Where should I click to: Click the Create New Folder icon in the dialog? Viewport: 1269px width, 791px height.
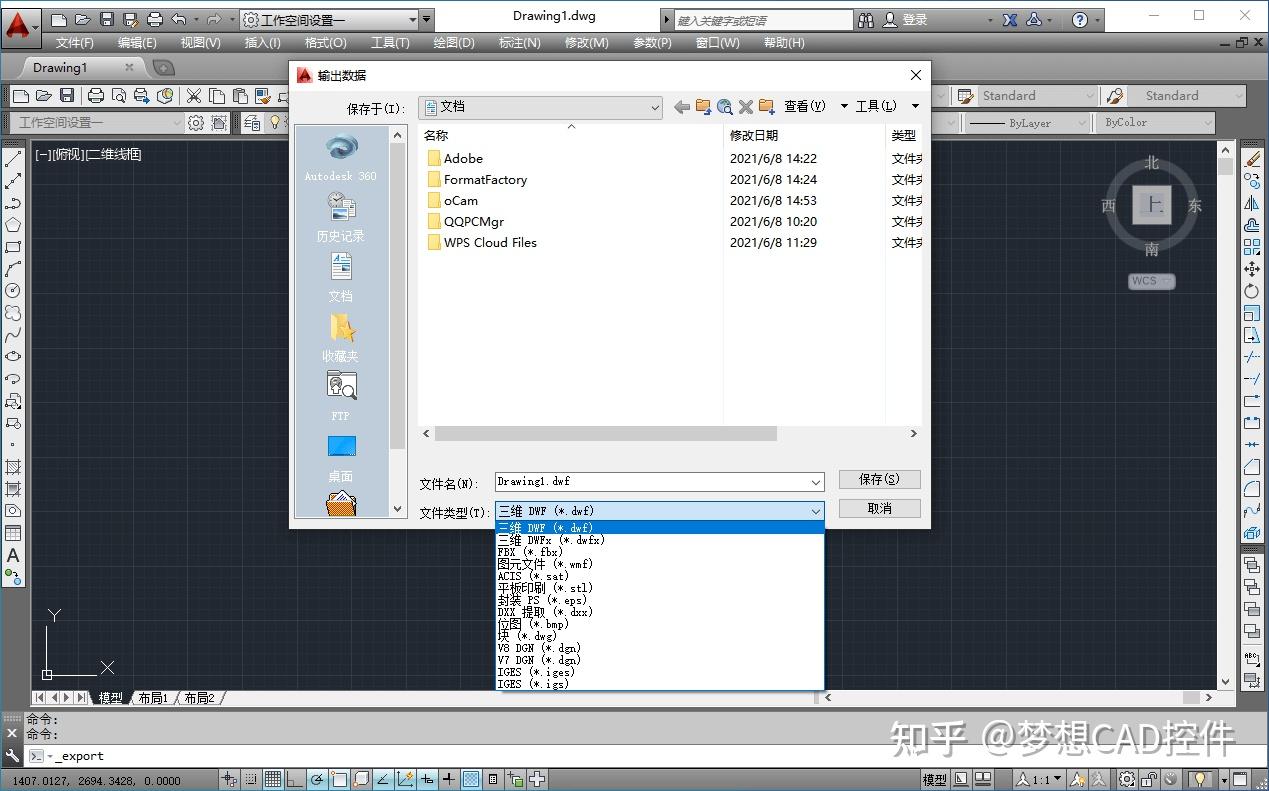[x=766, y=106]
